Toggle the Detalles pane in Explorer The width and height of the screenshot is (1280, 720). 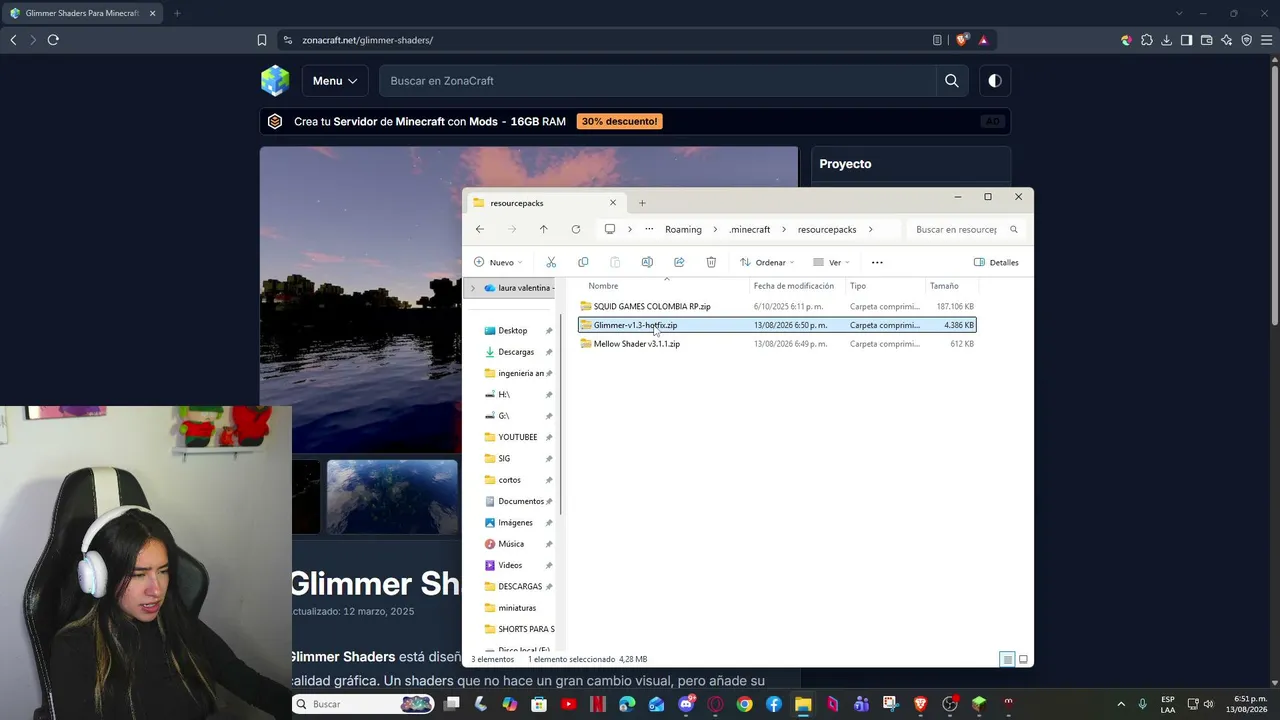click(x=996, y=262)
